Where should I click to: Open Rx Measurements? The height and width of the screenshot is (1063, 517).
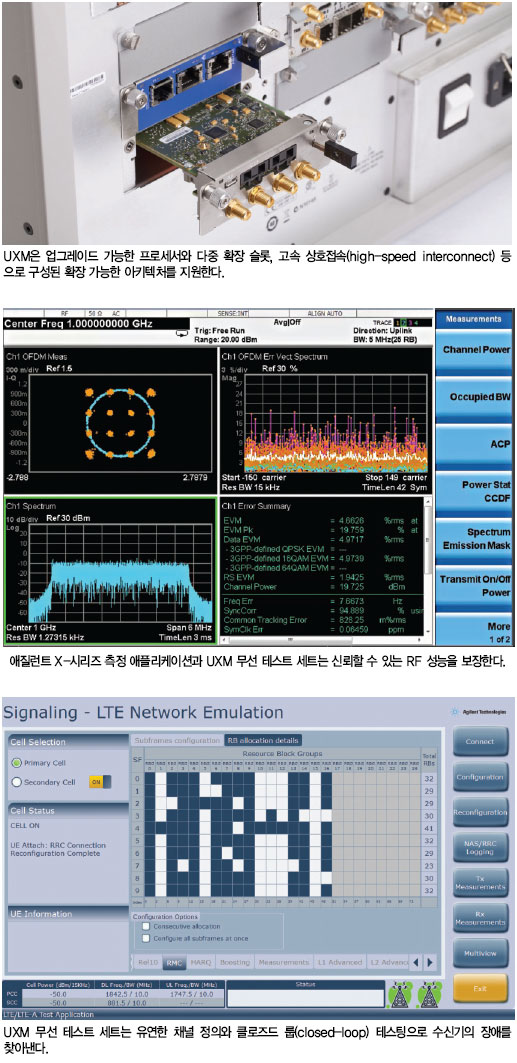tap(480, 918)
